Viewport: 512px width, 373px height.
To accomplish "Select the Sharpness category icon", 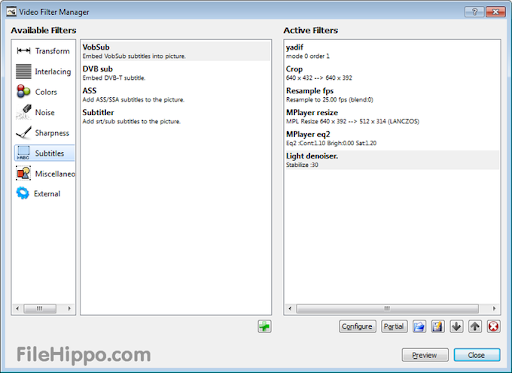I will tap(23, 133).
